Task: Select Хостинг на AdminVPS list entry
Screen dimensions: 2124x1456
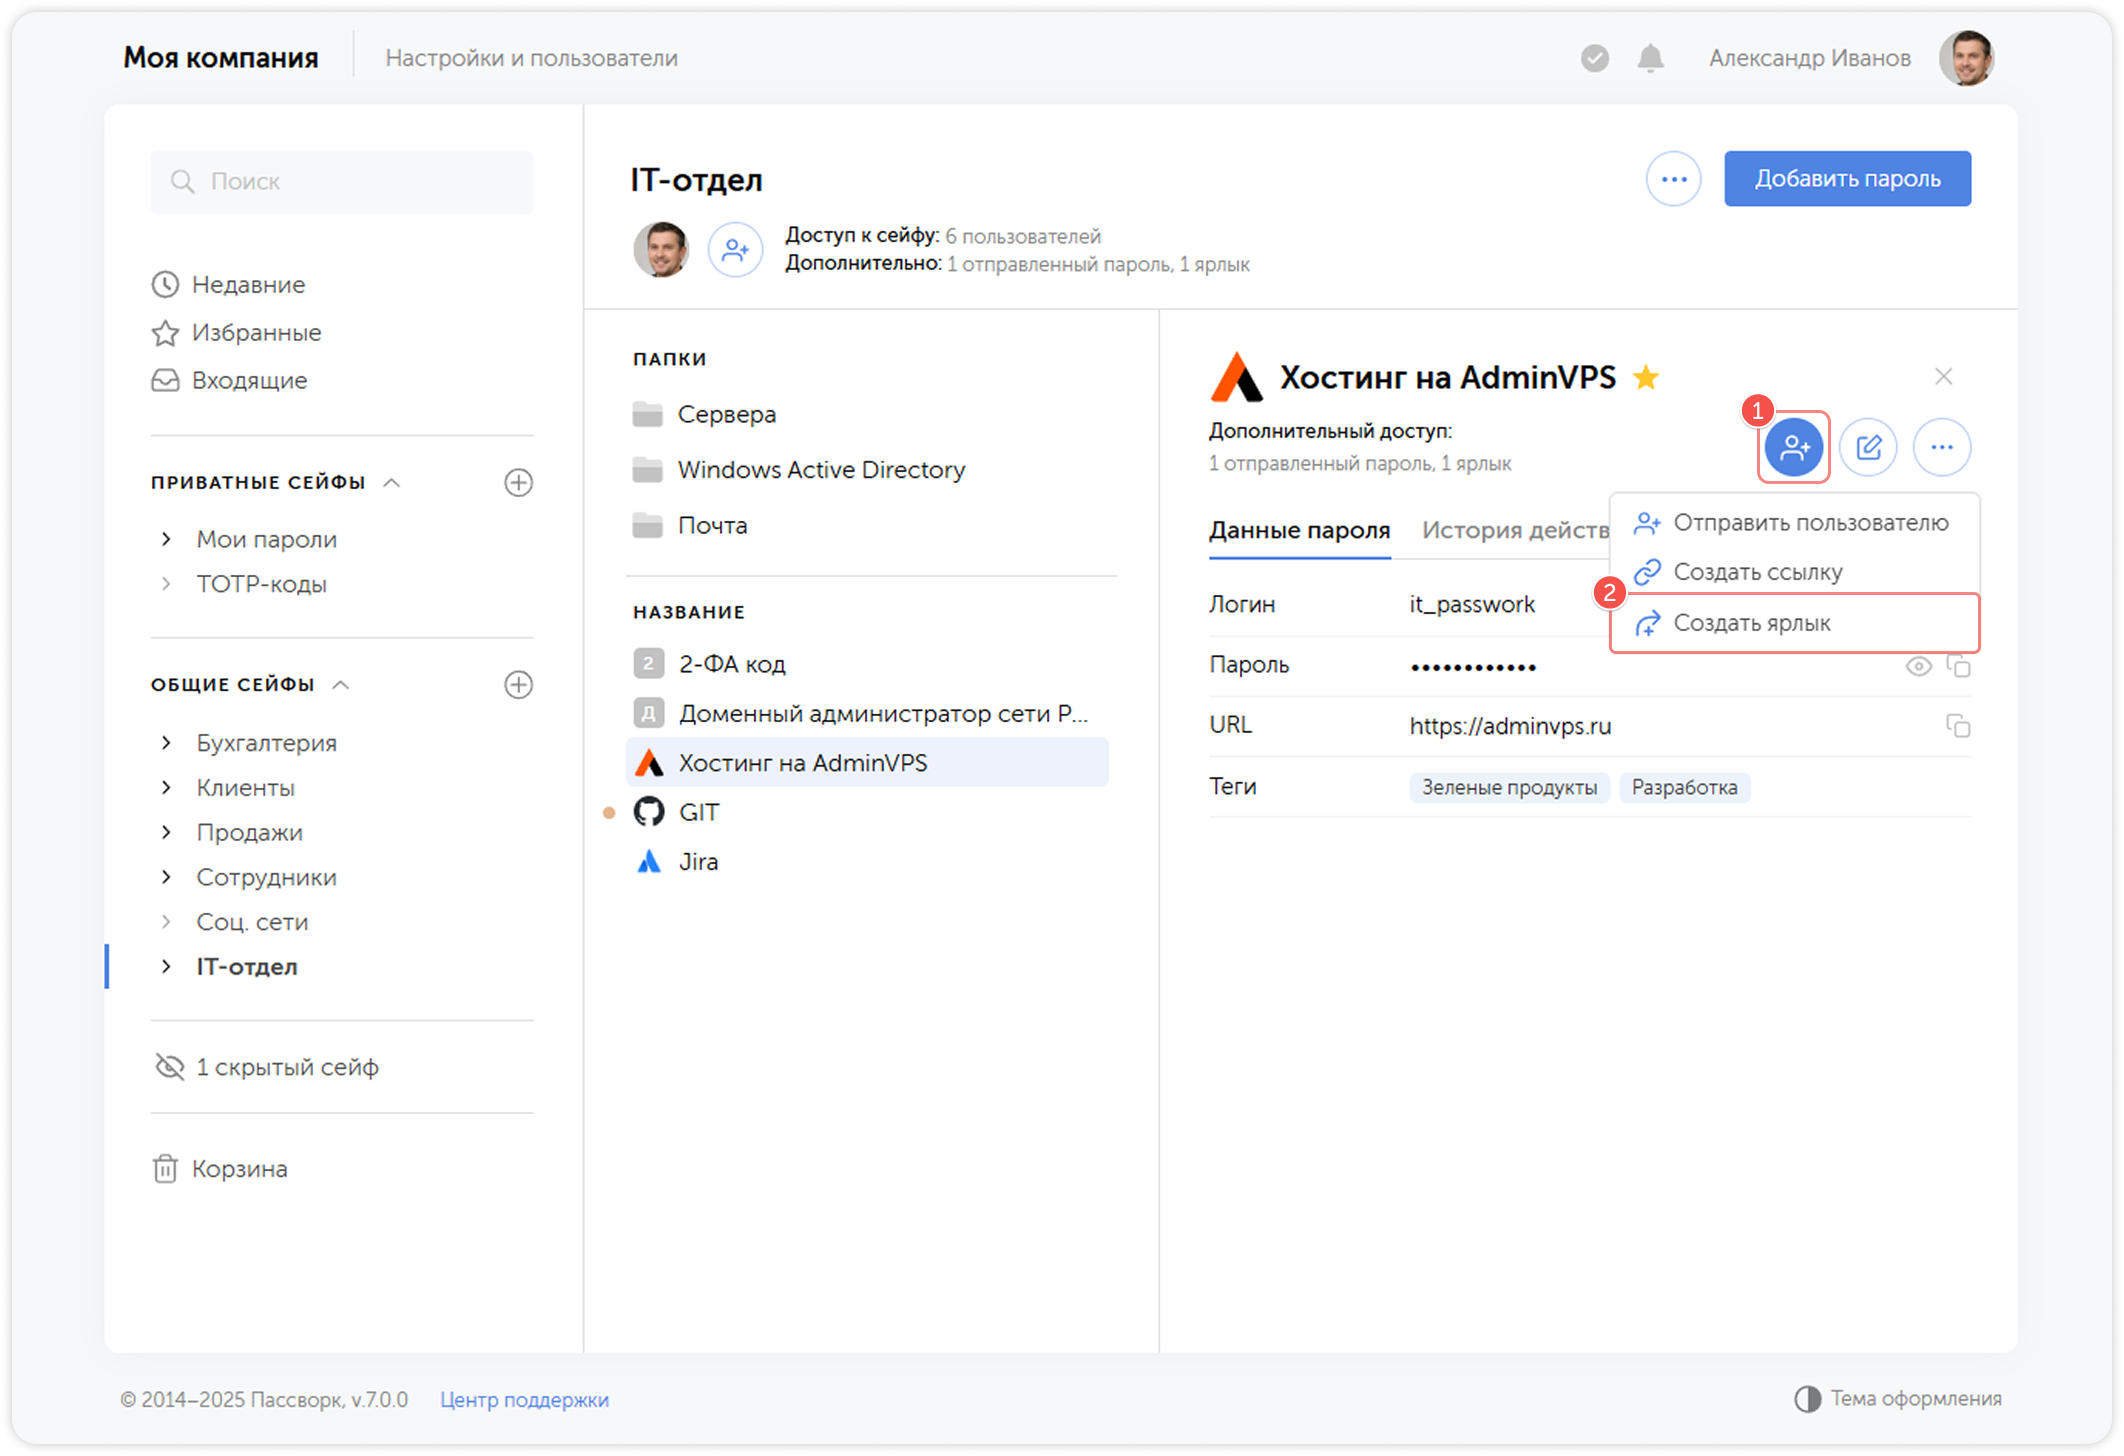Action: [868, 763]
